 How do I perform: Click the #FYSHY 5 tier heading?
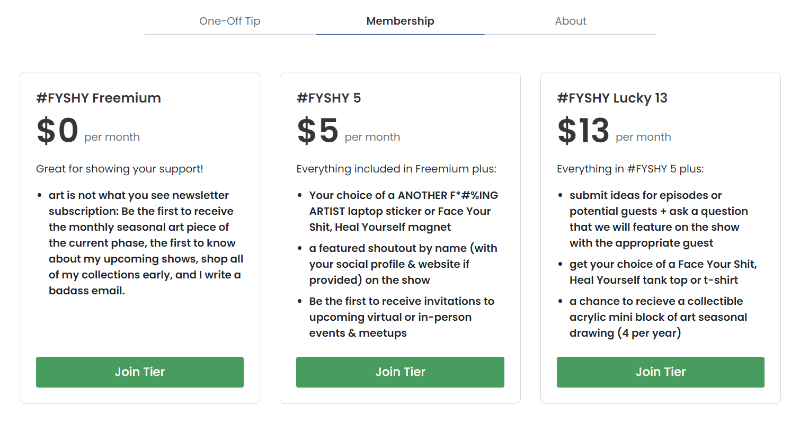coord(329,98)
